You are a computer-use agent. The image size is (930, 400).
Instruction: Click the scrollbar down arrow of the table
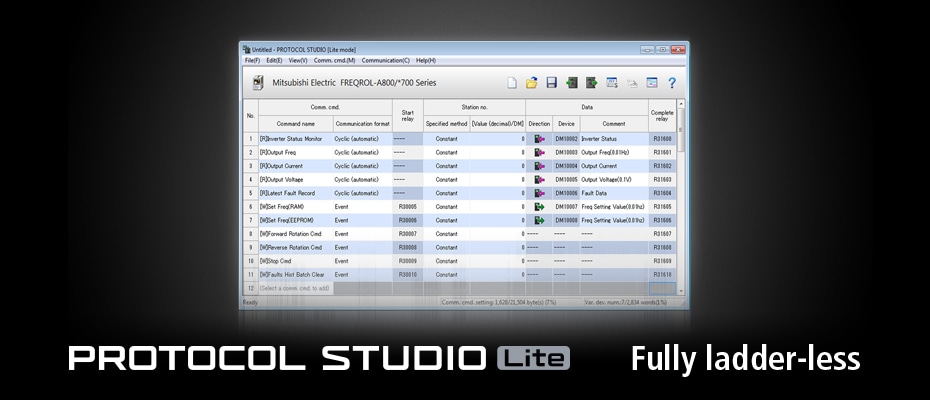tap(681, 291)
